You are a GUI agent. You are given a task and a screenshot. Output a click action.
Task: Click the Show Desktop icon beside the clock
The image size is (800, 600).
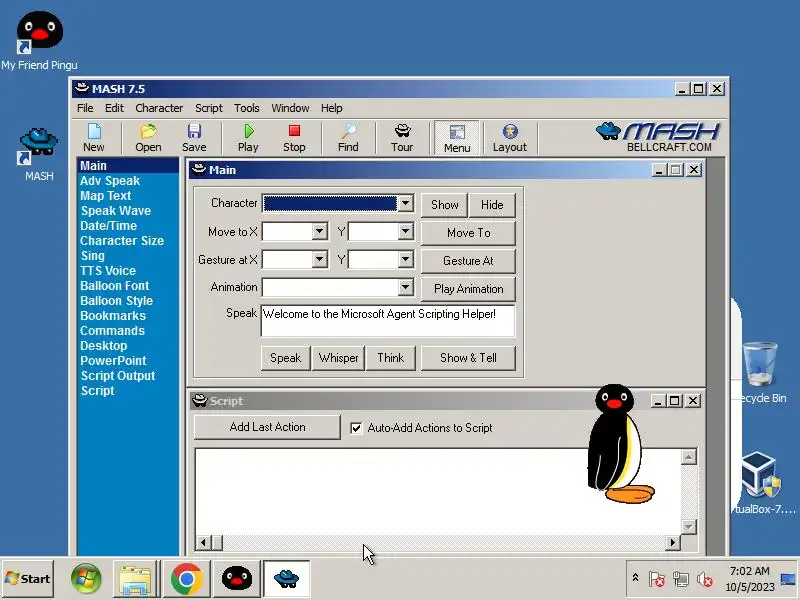point(788,579)
